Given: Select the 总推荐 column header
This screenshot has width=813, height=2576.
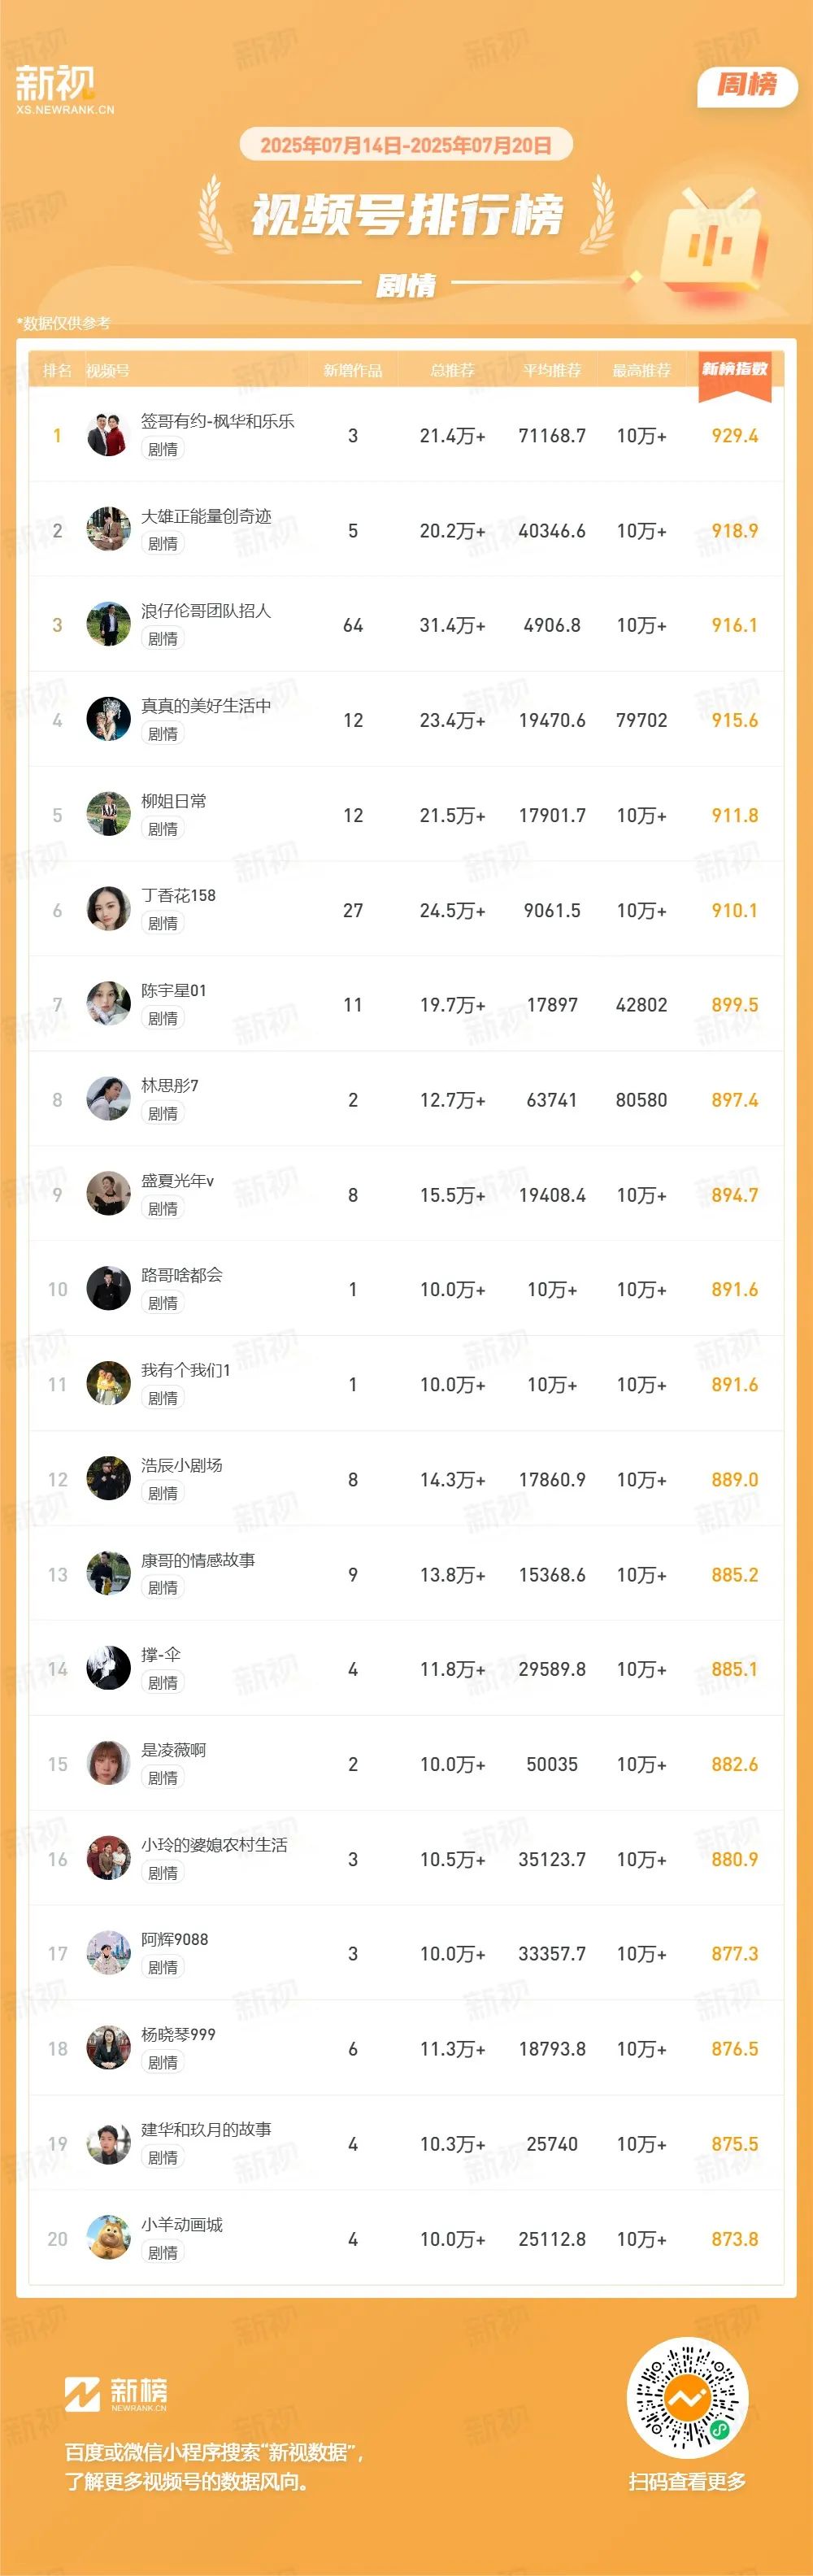Looking at the screenshot, I should click(452, 371).
